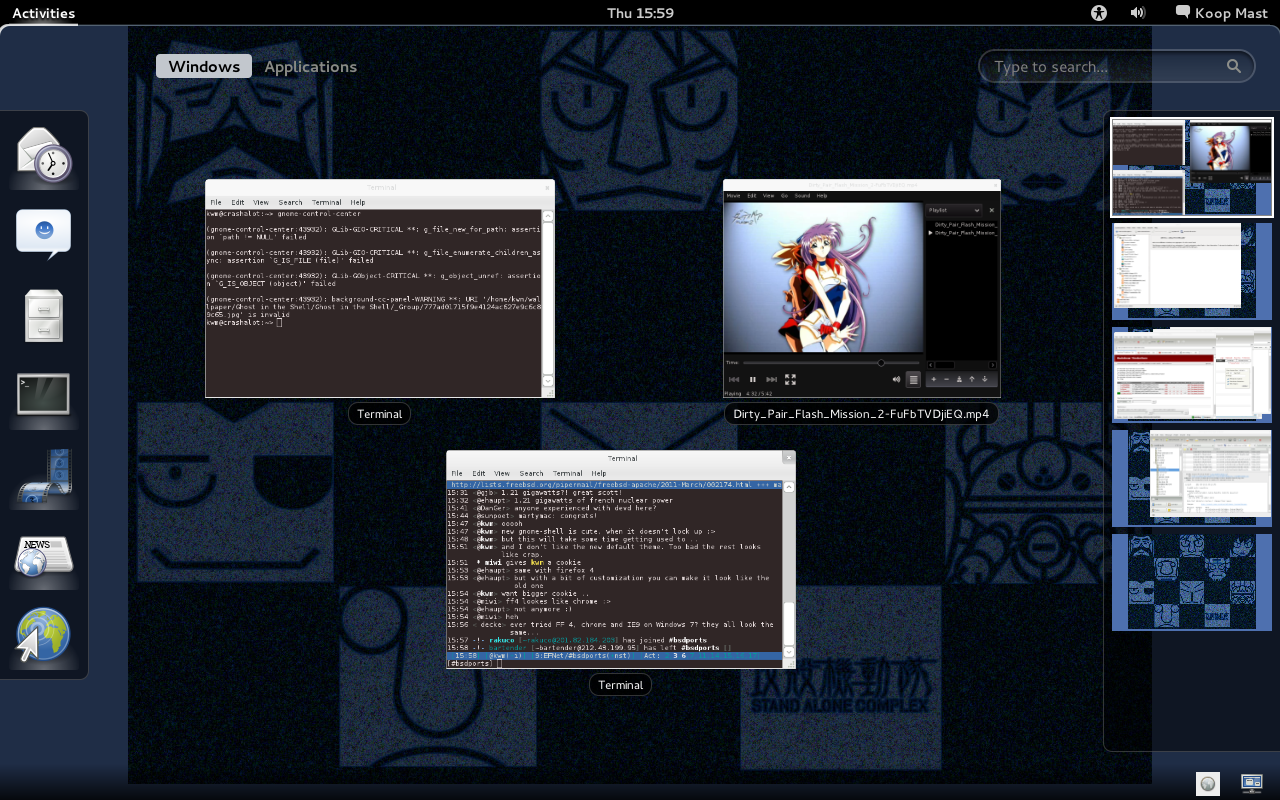Screen dimensions: 1280x800
Task: Activate the anime video frame in player
Action: (823, 277)
